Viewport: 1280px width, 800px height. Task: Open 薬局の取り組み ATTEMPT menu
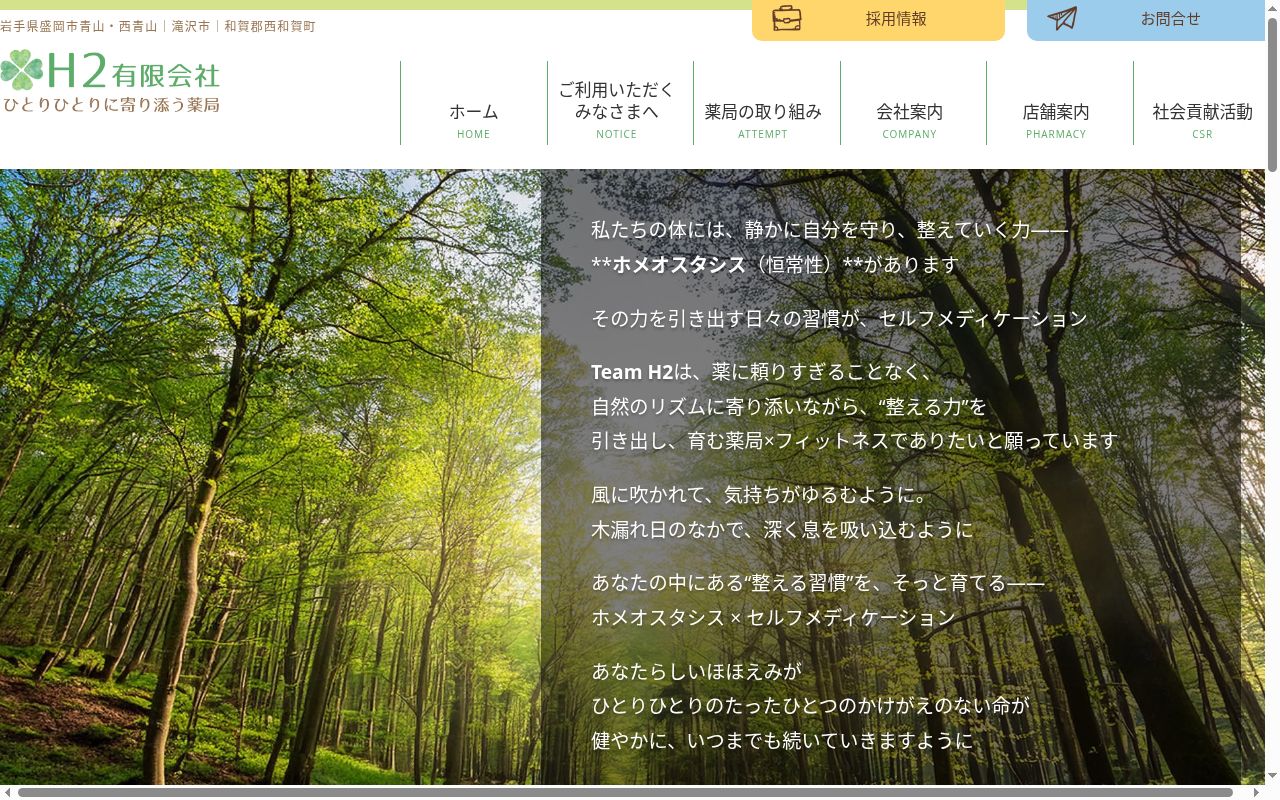pos(767,103)
